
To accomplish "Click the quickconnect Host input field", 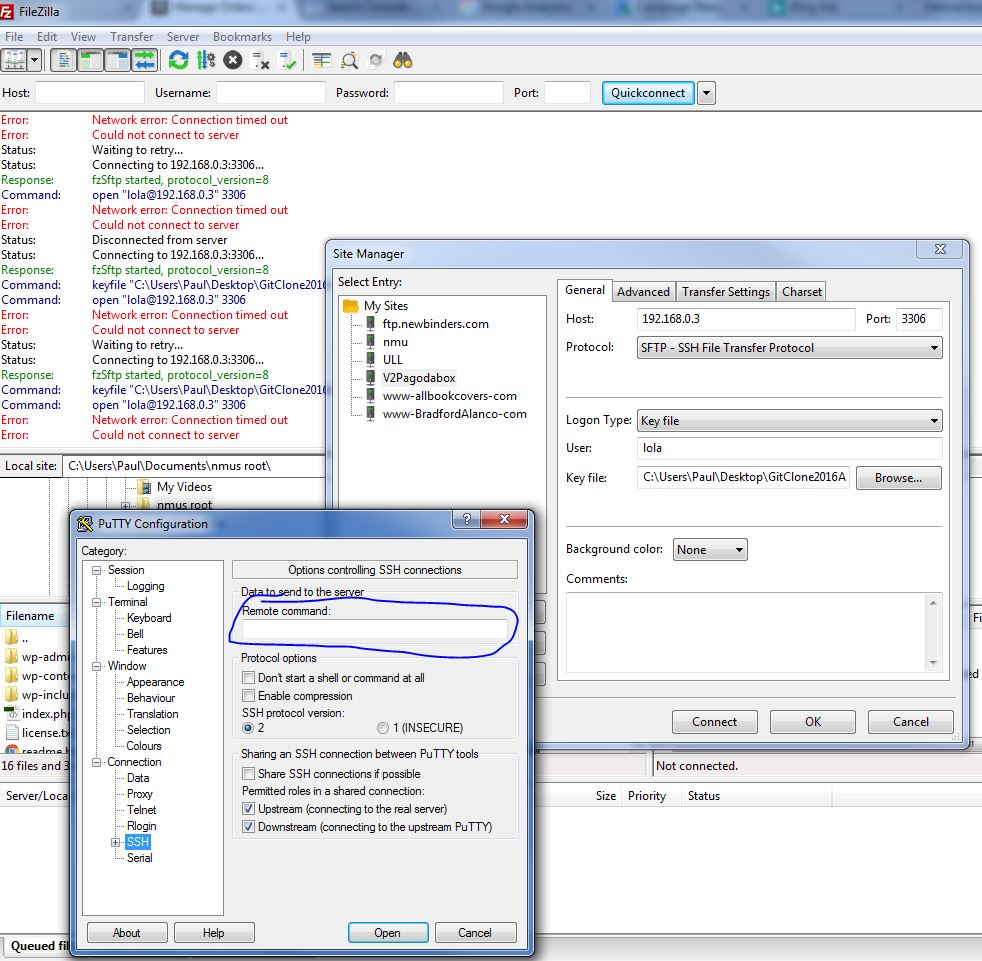I will coord(90,93).
